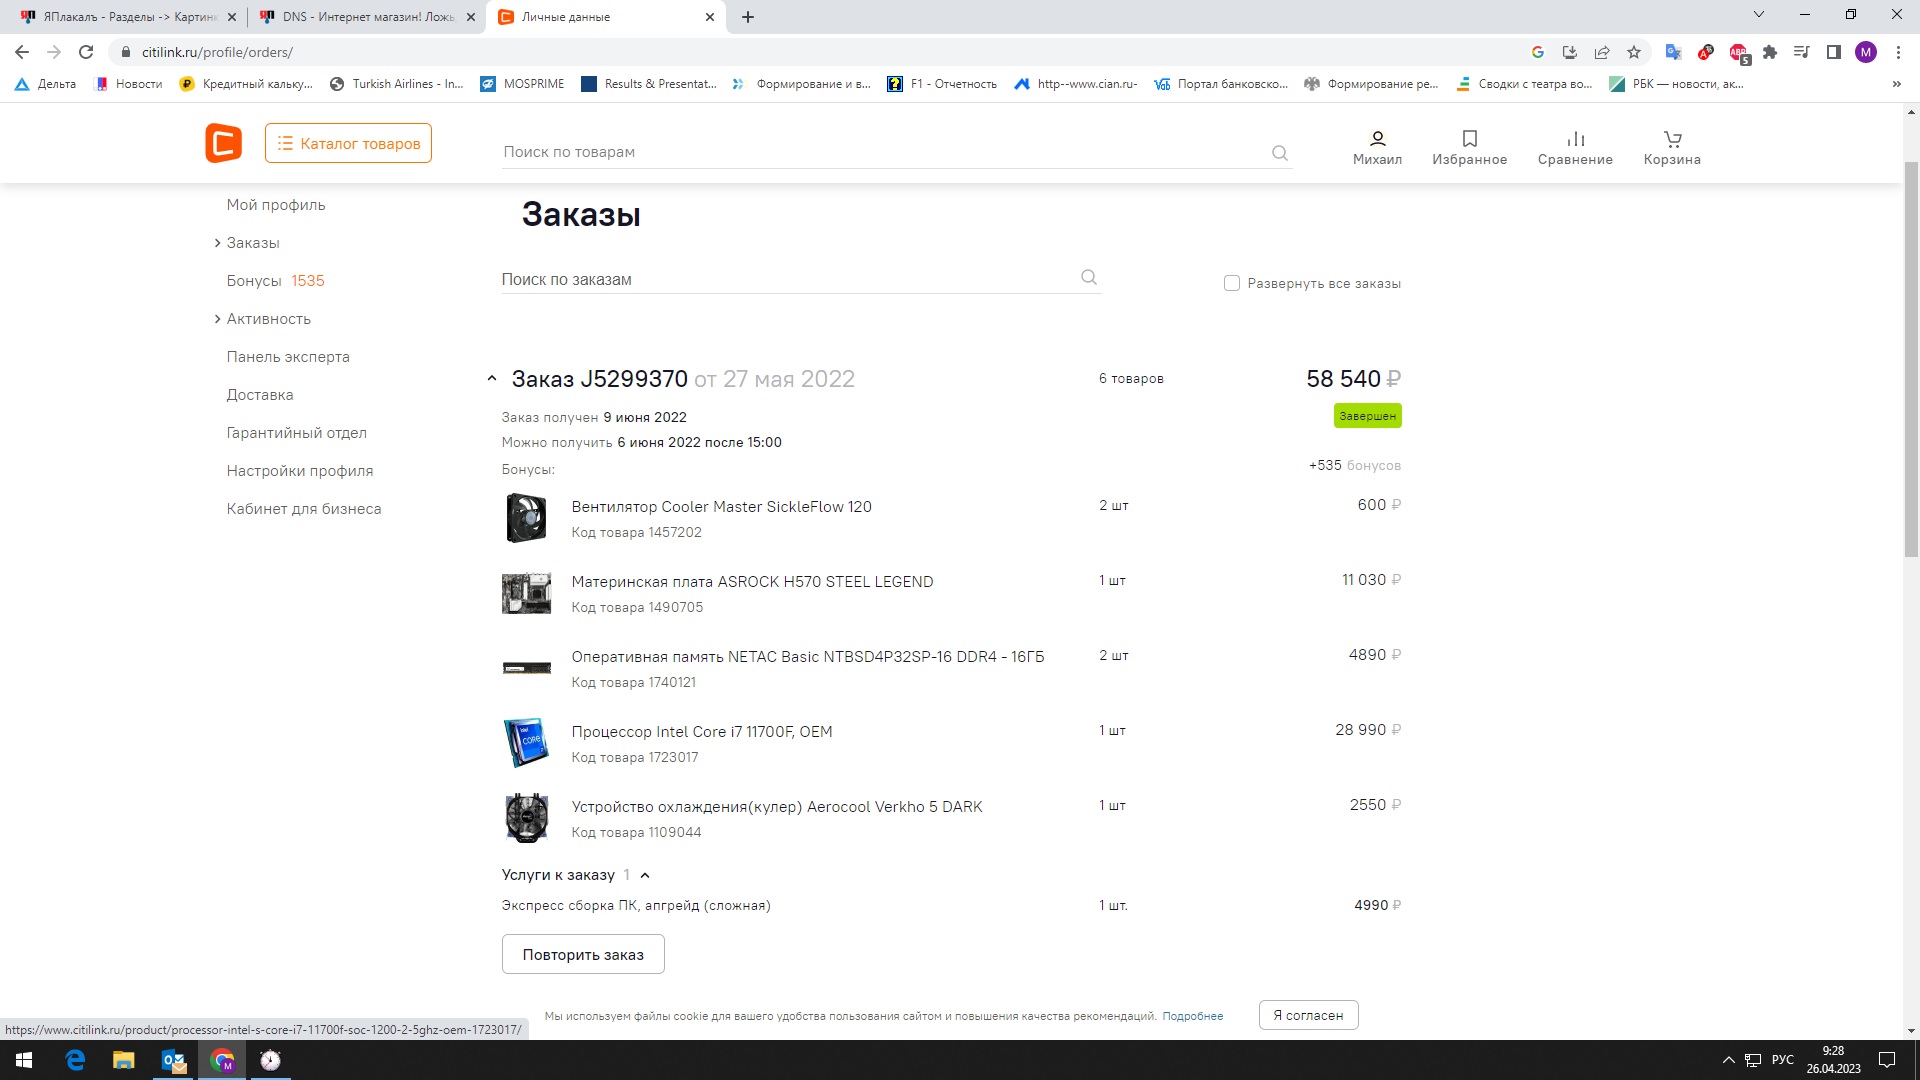Launch Edge from the taskbar
Viewport: 1920px width, 1080px height.
click(75, 1060)
